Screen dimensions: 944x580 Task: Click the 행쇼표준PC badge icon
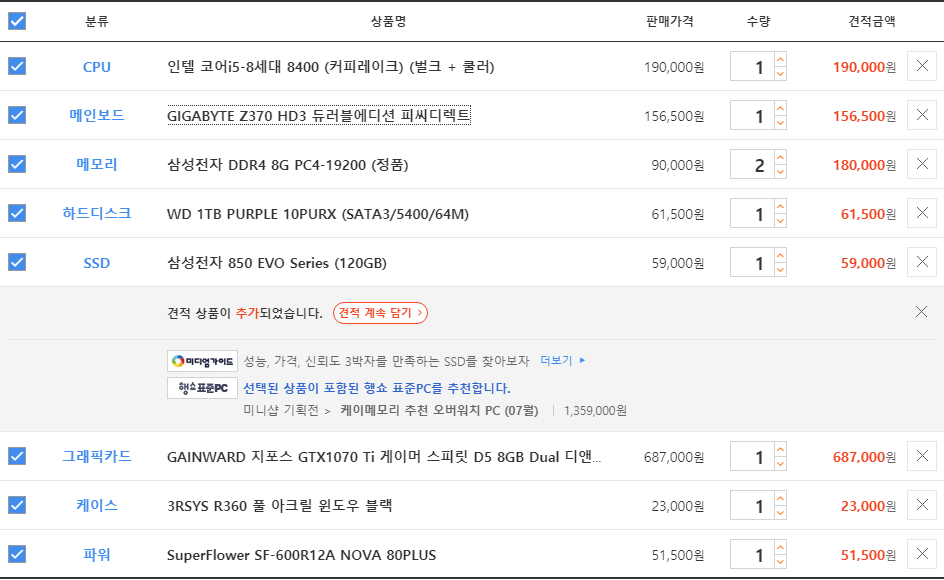click(202, 388)
